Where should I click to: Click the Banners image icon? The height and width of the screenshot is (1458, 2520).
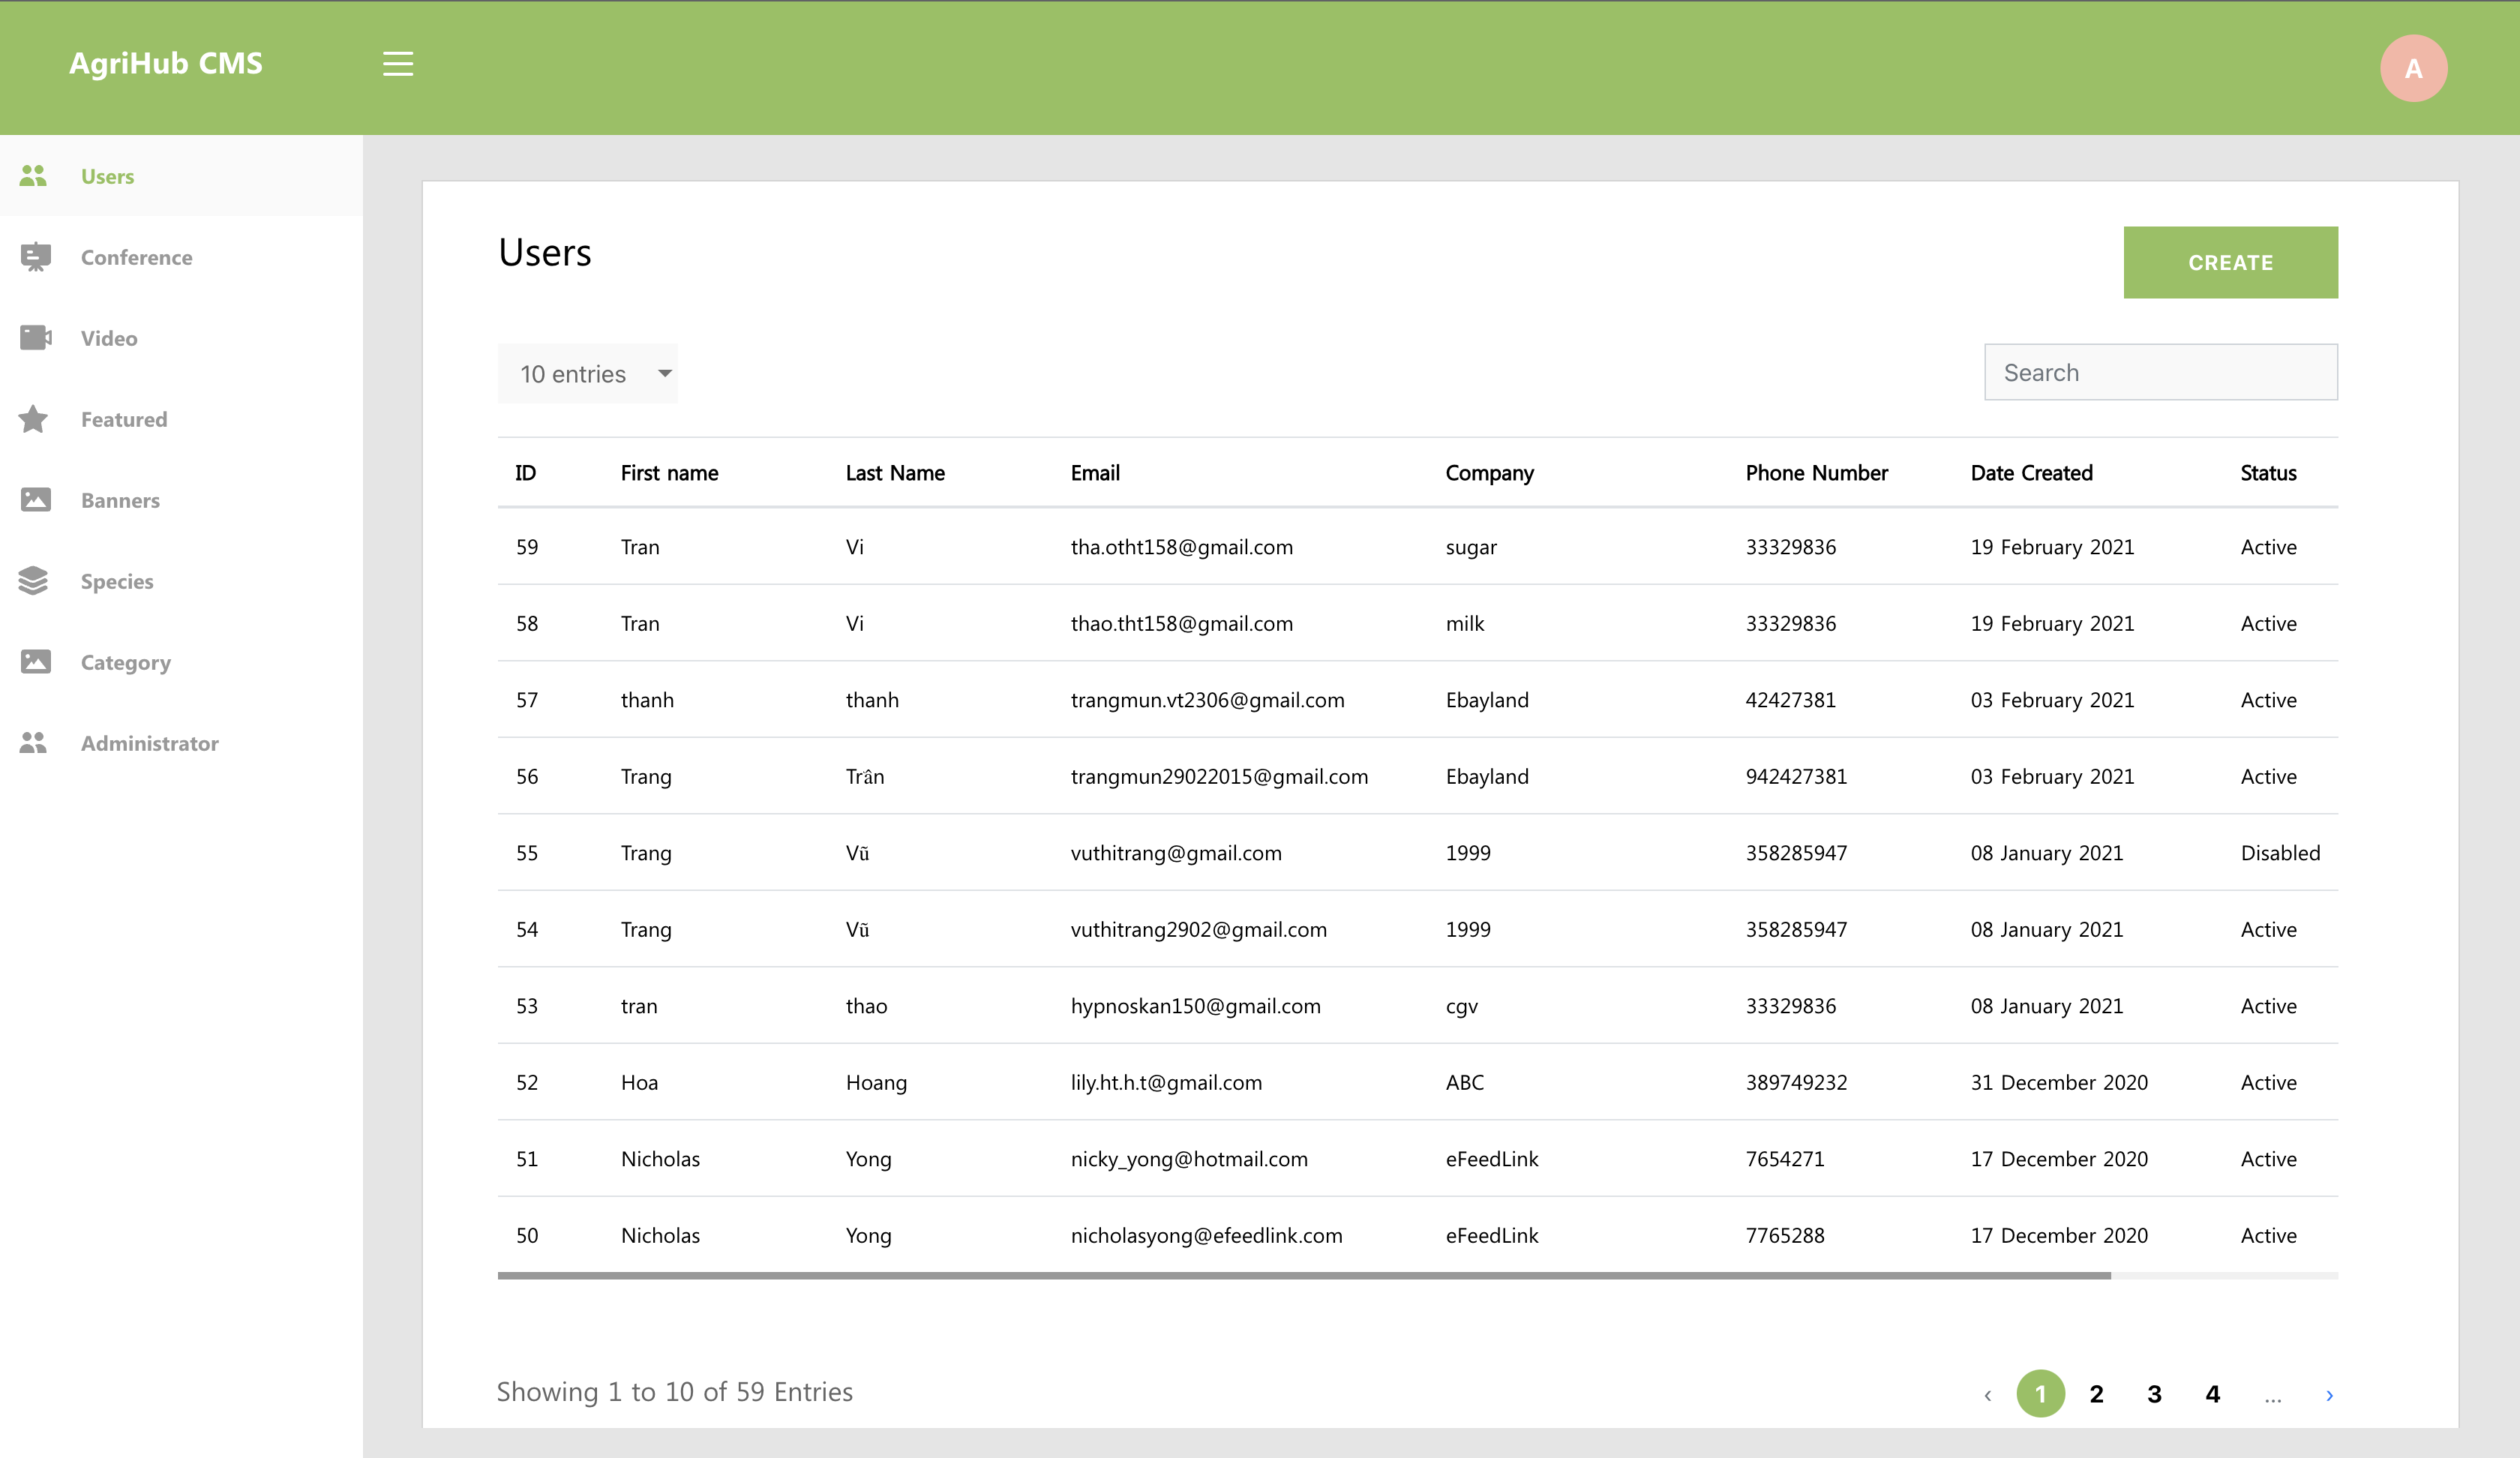(x=35, y=500)
